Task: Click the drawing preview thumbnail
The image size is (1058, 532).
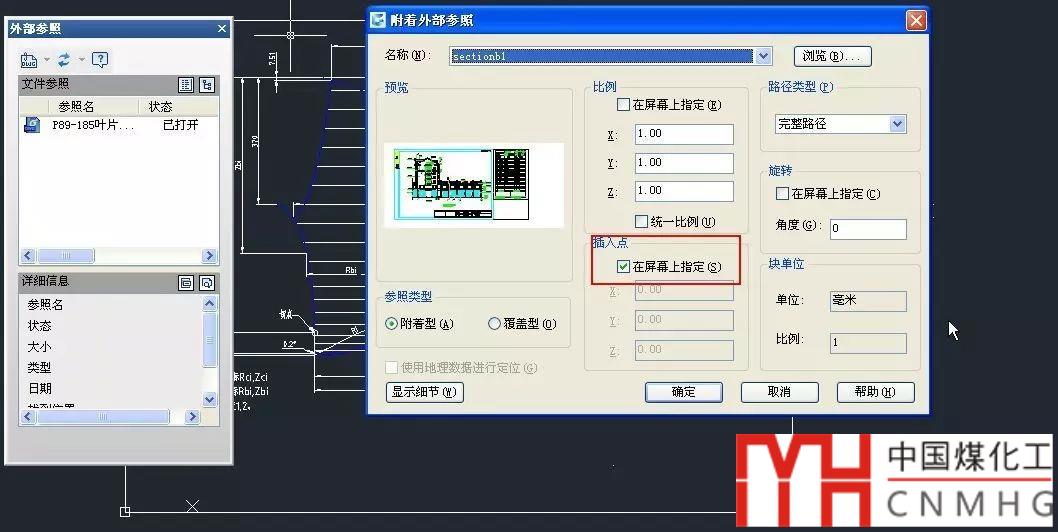Action: pos(474,185)
